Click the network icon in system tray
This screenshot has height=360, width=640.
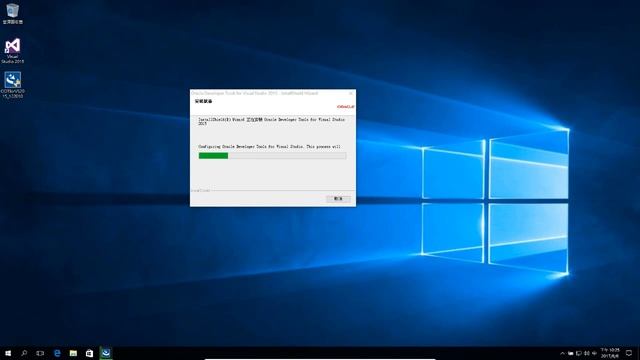[578, 353]
